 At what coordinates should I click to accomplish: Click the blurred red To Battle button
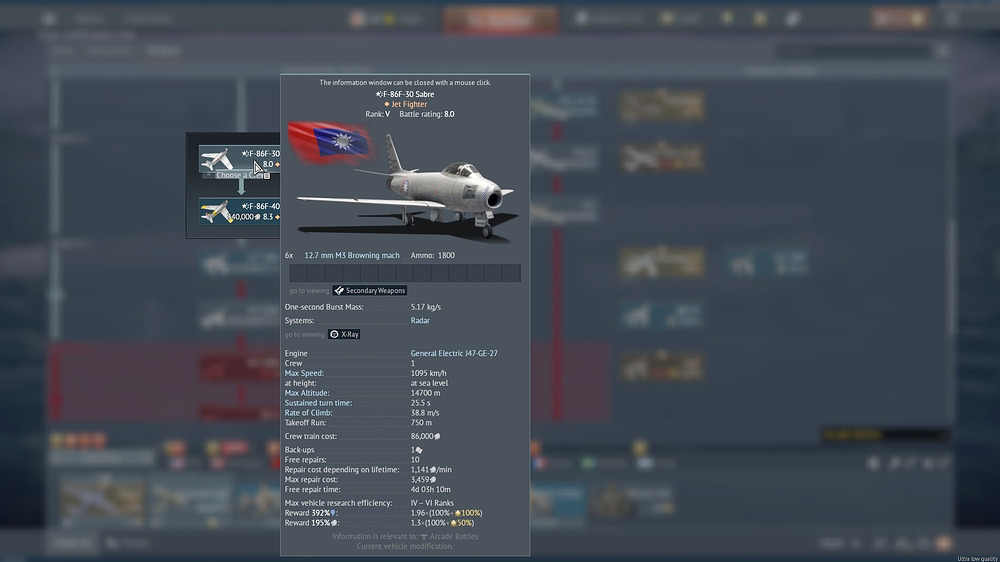coord(501,20)
